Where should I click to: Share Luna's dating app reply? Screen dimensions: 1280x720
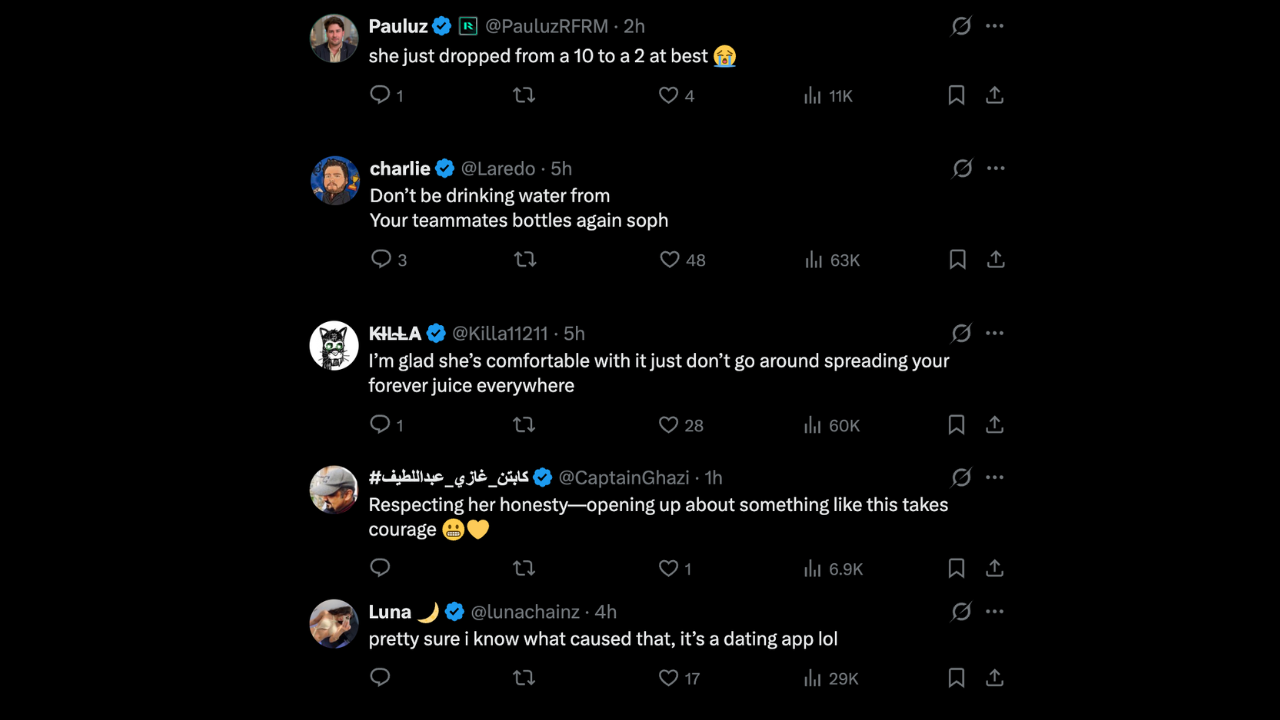995,677
